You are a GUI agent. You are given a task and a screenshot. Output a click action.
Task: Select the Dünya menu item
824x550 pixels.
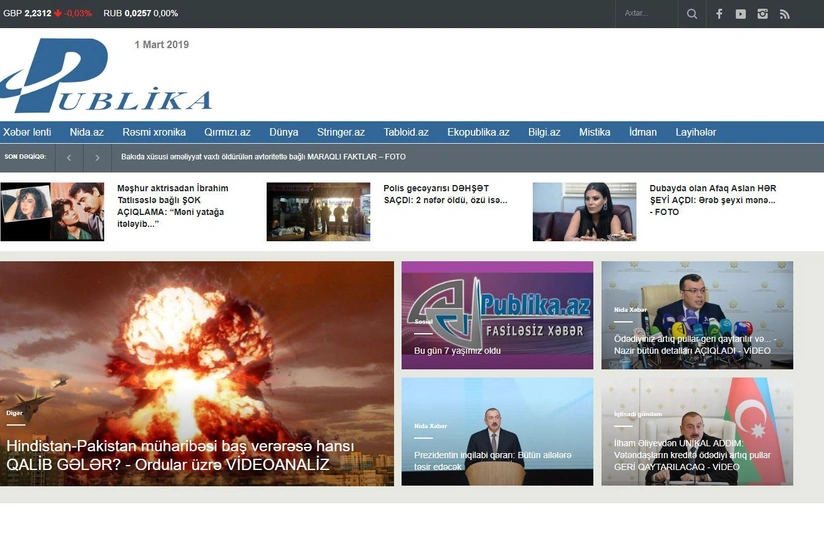[x=284, y=132]
